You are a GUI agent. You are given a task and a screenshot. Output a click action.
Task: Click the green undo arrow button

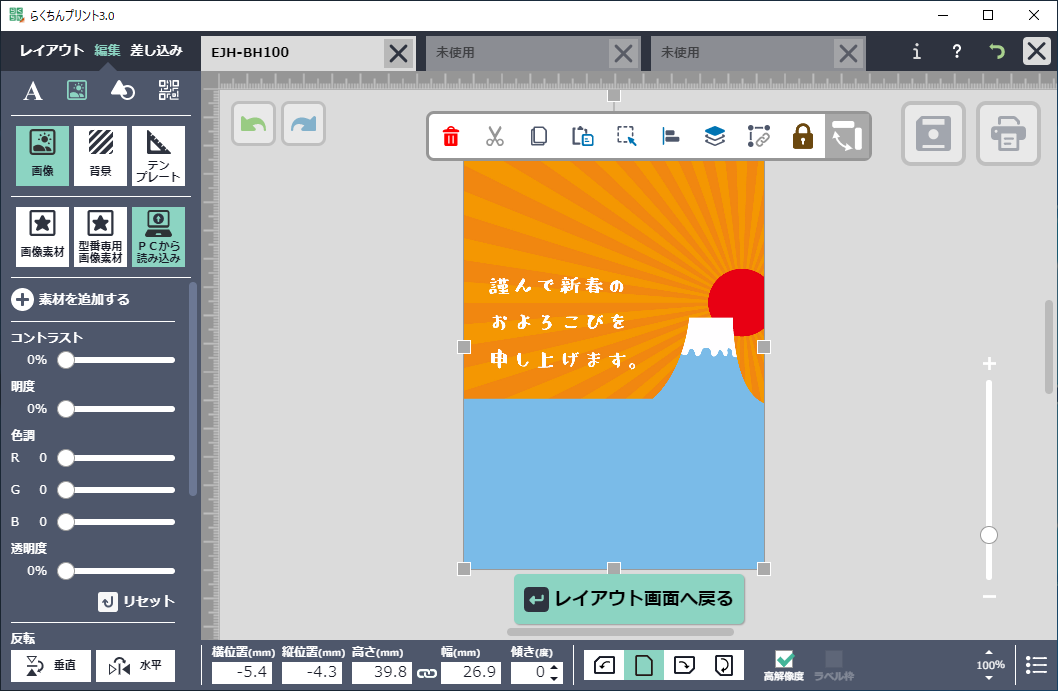coord(253,123)
